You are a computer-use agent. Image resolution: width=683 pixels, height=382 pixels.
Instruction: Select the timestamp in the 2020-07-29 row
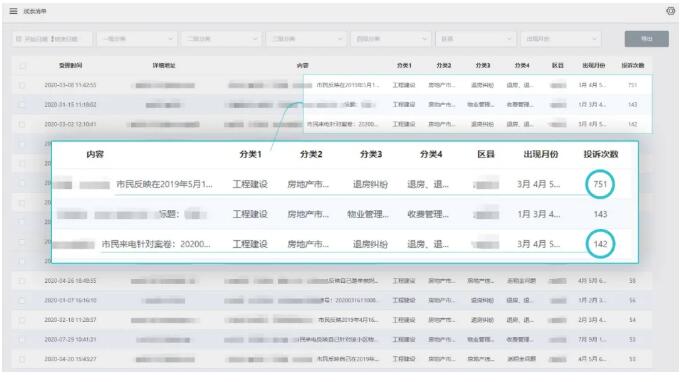pyautogui.click(x=71, y=339)
